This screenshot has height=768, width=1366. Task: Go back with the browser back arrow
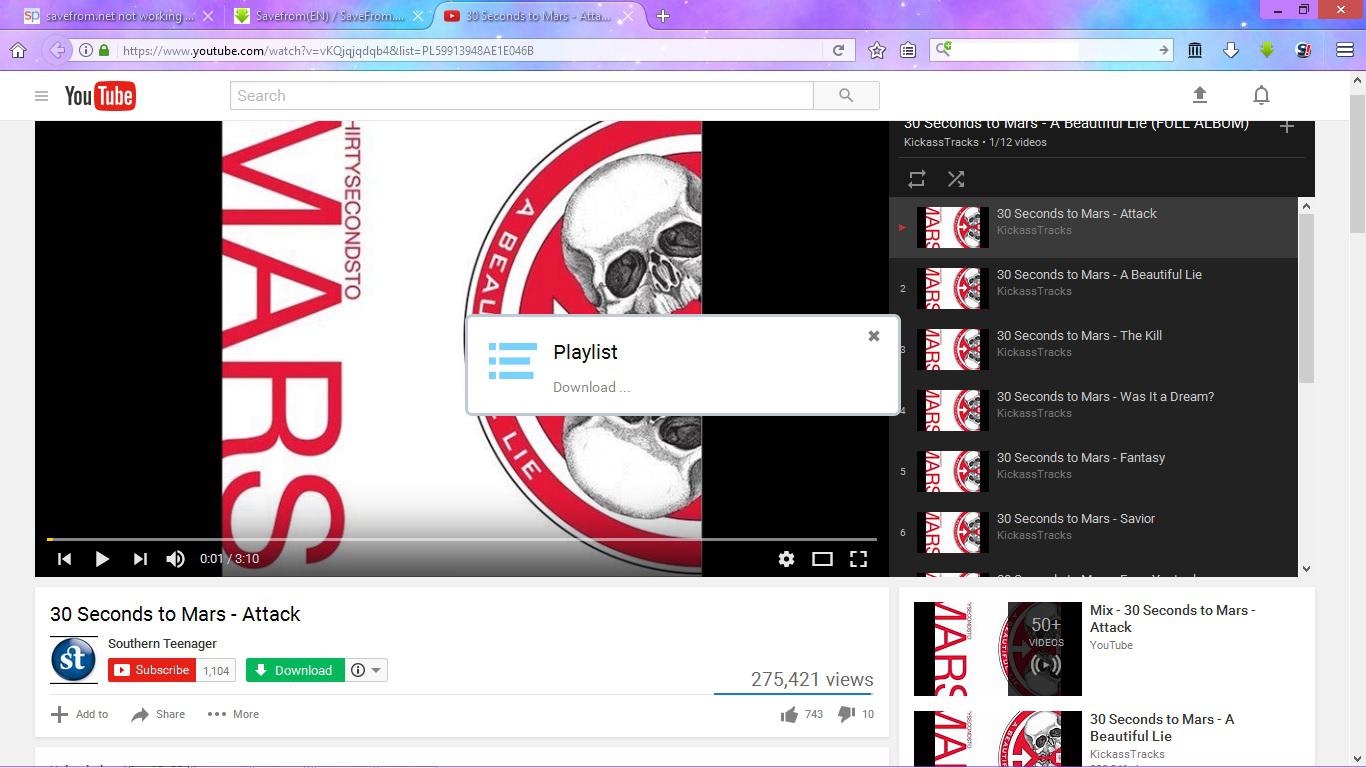pyautogui.click(x=57, y=50)
